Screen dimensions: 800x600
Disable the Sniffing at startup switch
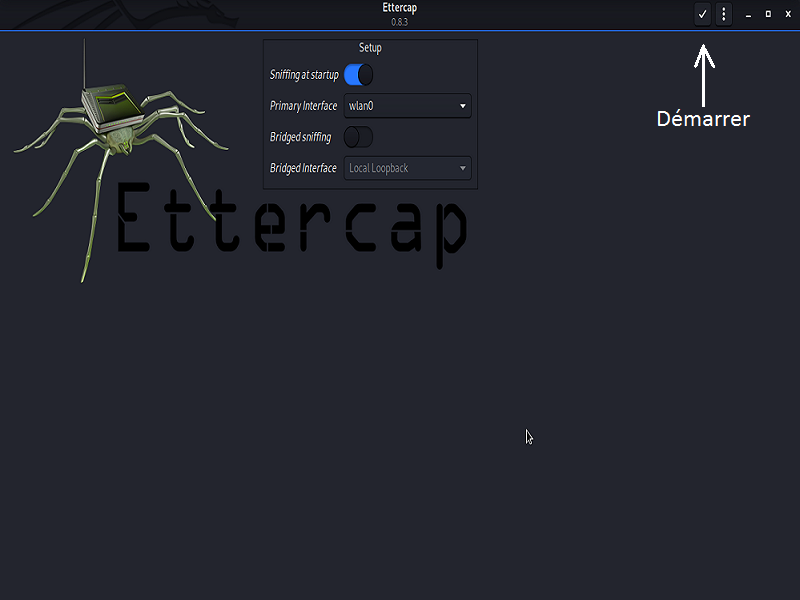click(358, 74)
